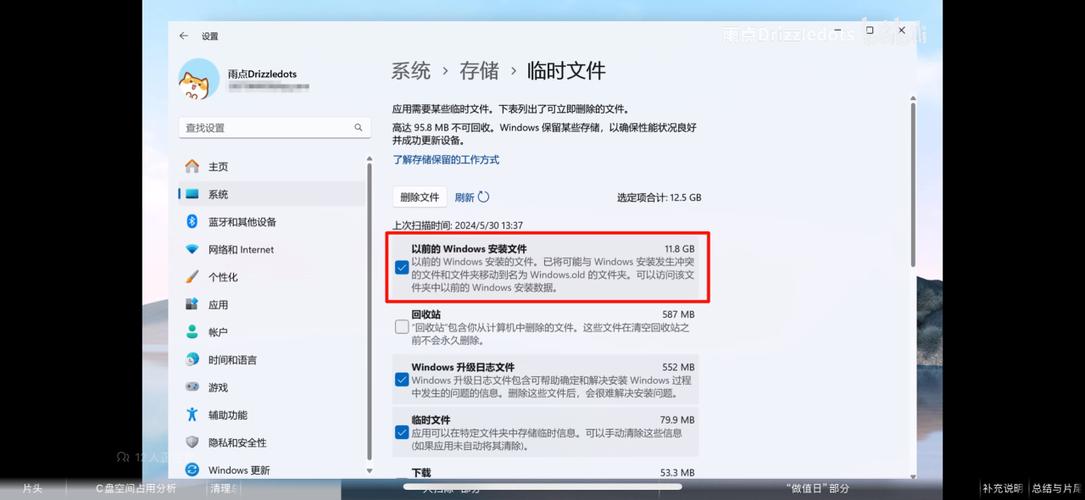Click the white video progress bar
The image size is (1085, 500).
tap(542, 485)
